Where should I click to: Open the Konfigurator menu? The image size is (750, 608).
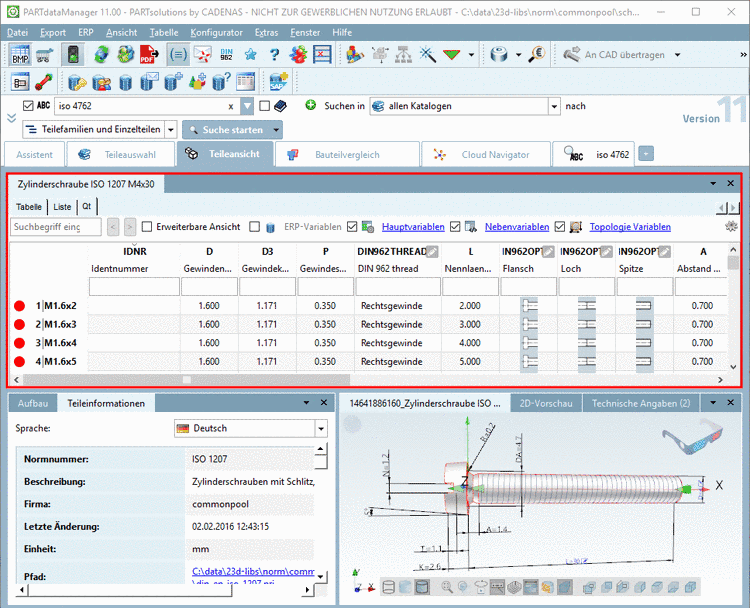[216, 32]
